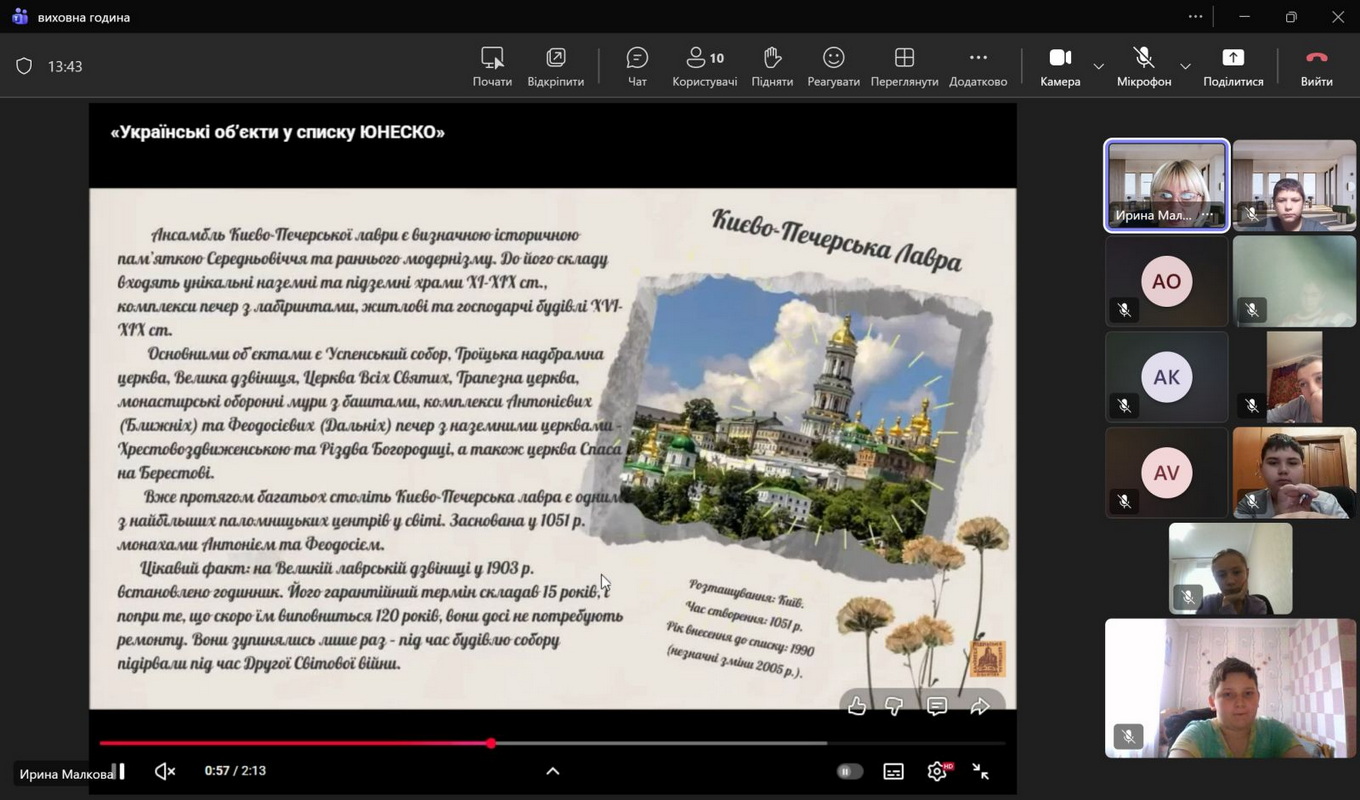Image resolution: width=1360 pixels, height=800 pixels.
Task: Expand the microphone options dropdown arrow
Action: tap(1185, 67)
